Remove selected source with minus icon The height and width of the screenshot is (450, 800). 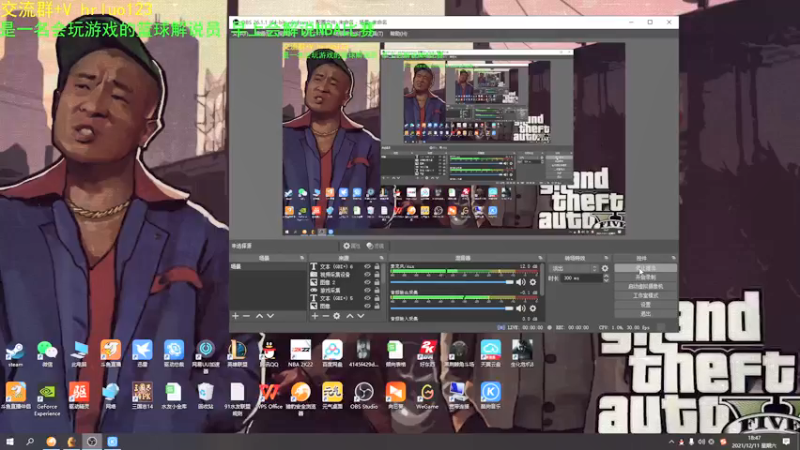[x=326, y=316]
